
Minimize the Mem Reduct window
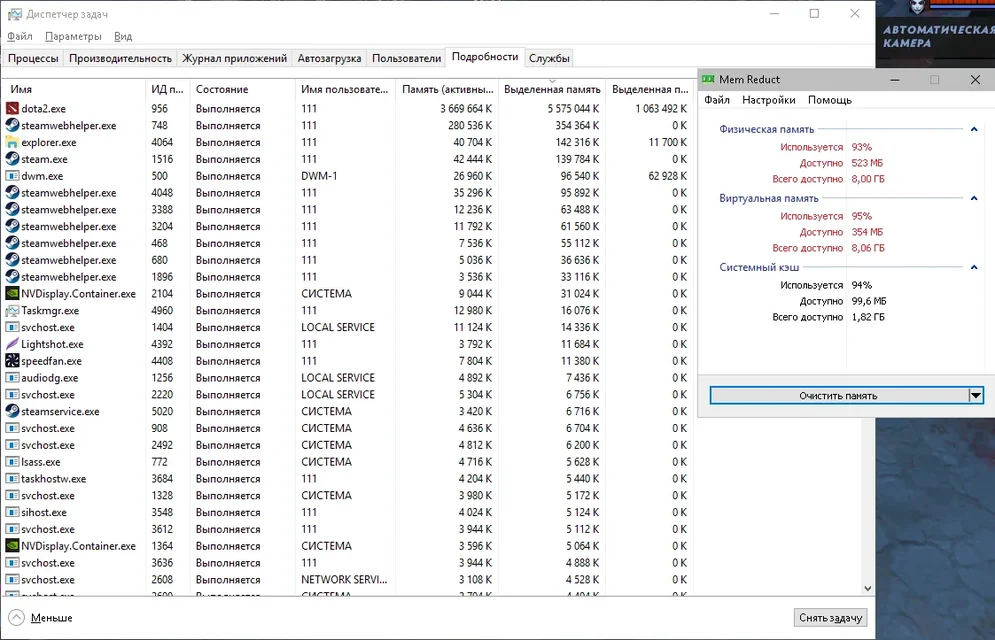pyautogui.click(x=895, y=79)
